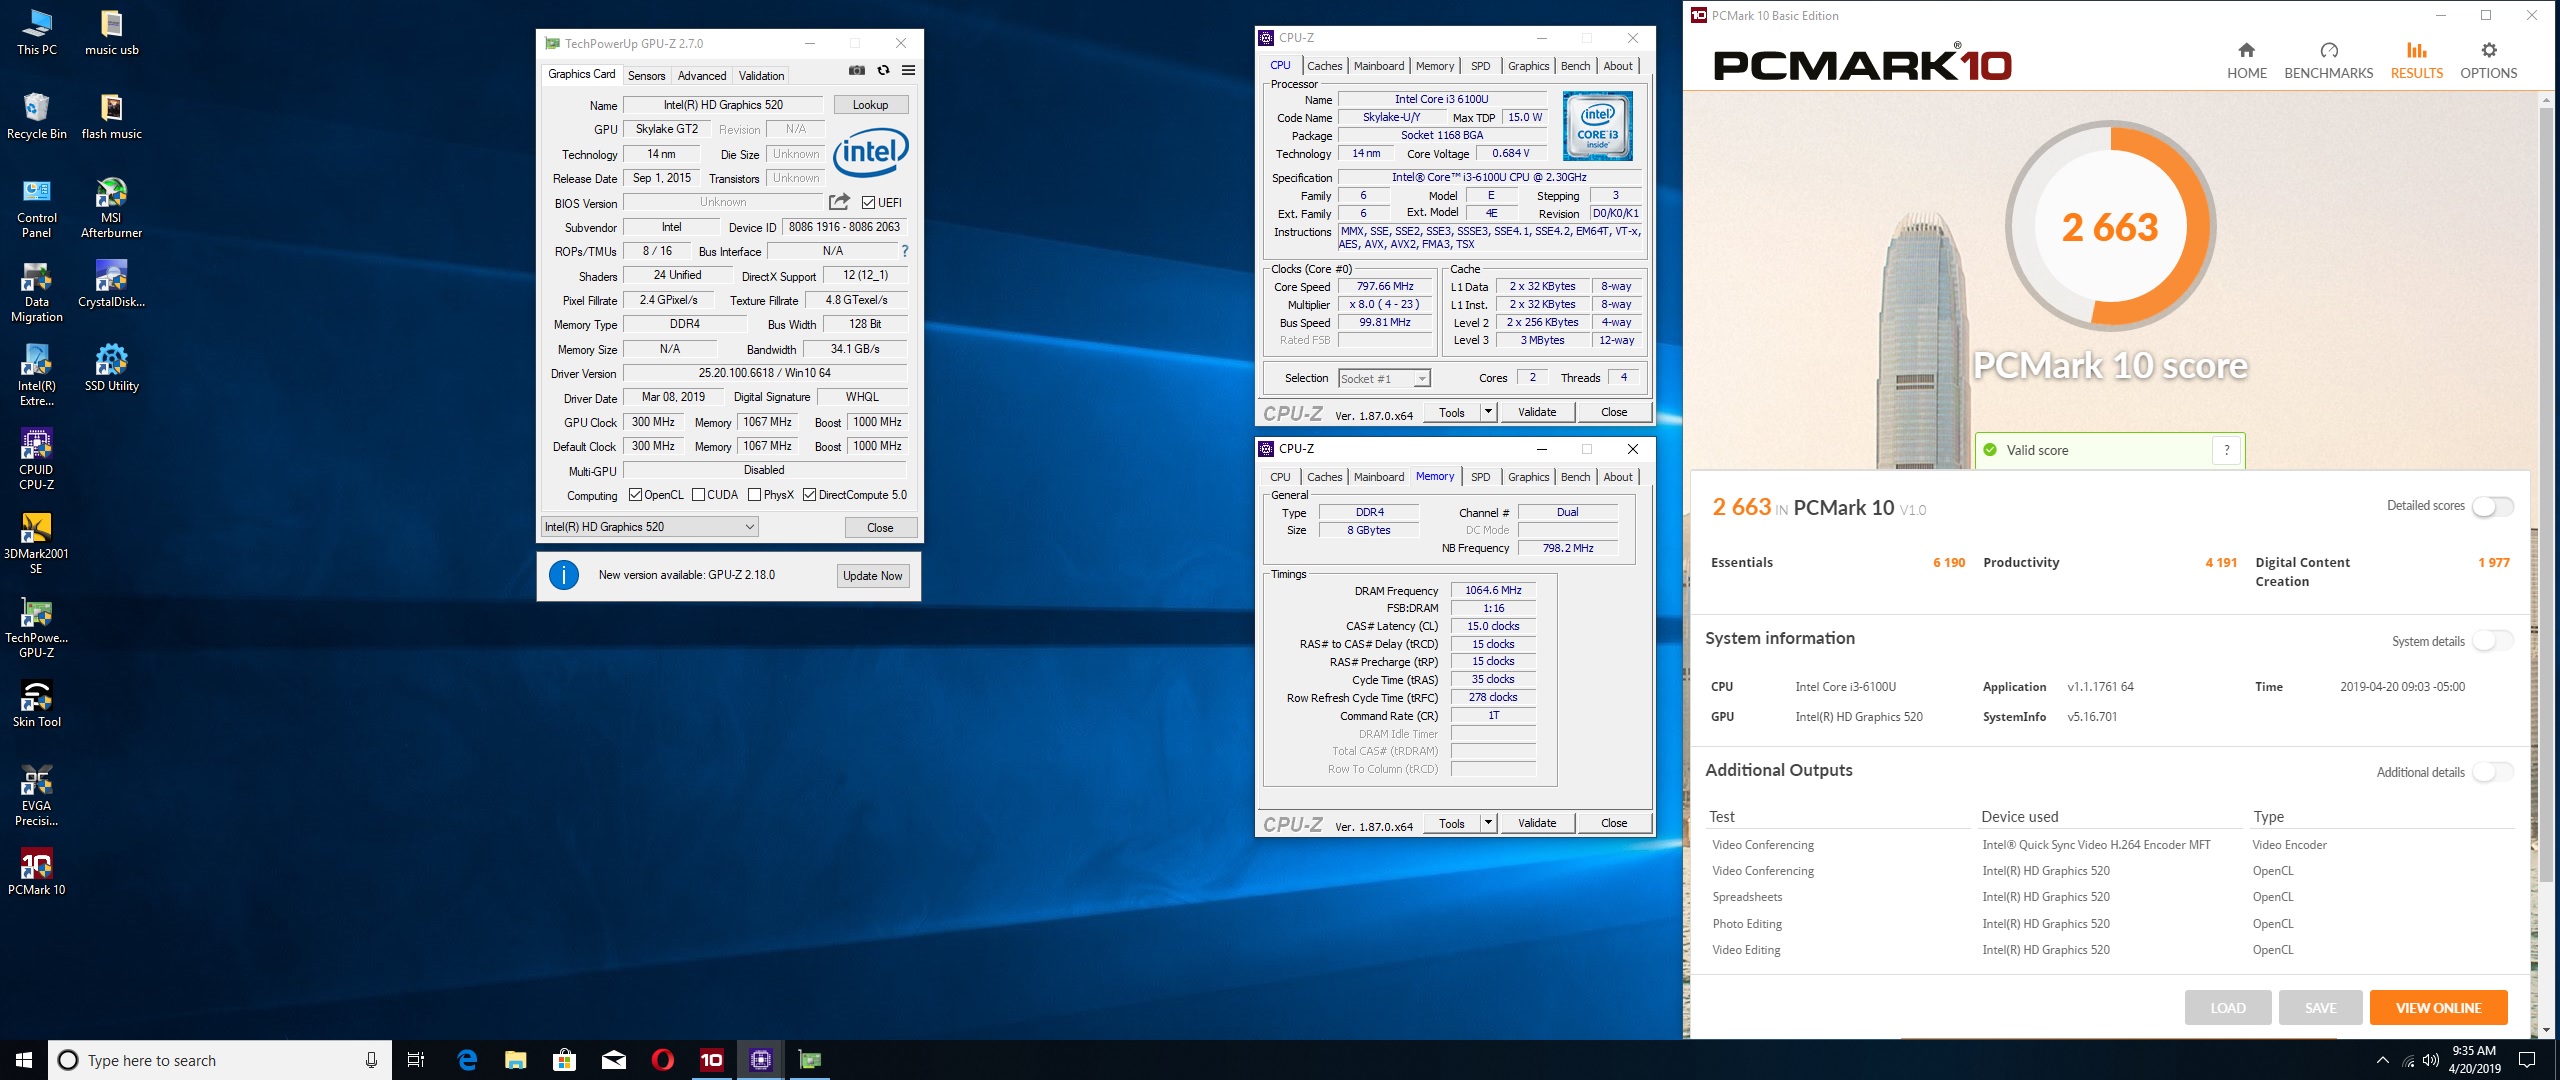Enable Additional details toggle
The height and width of the screenshot is (1080, 2560).
point(2492,772)
